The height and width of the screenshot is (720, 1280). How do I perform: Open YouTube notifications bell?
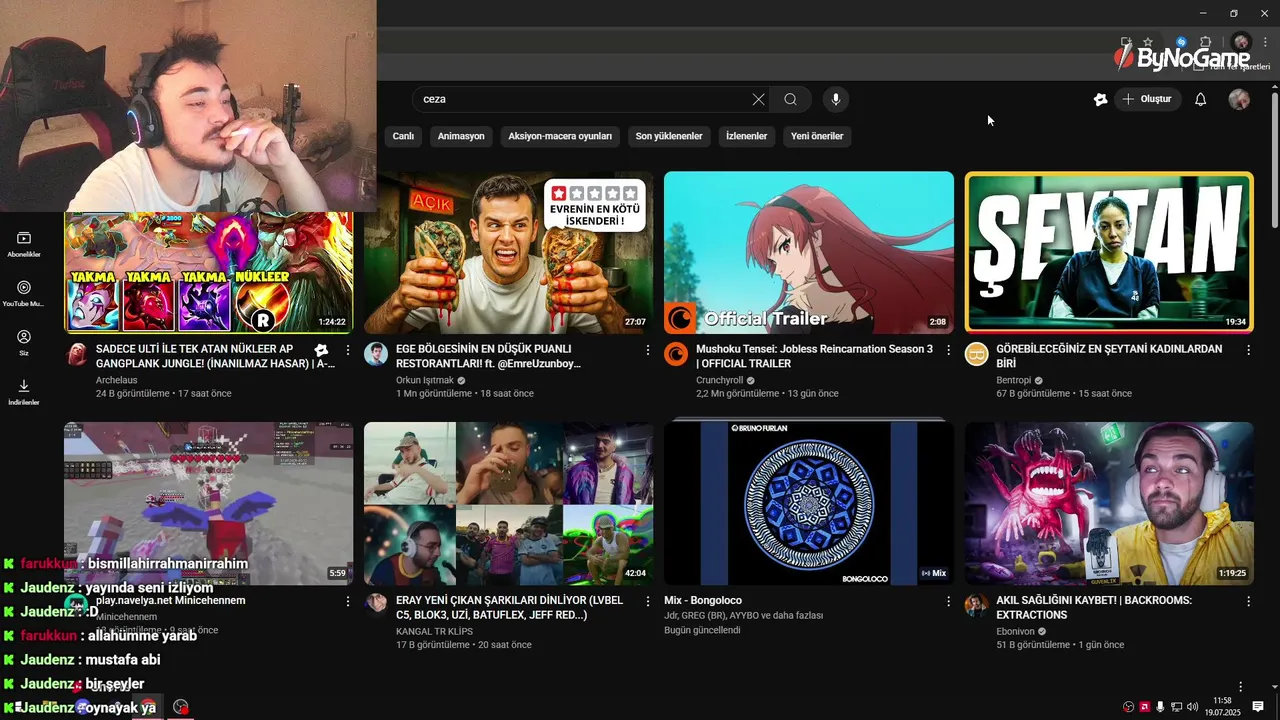[1201, 99]
